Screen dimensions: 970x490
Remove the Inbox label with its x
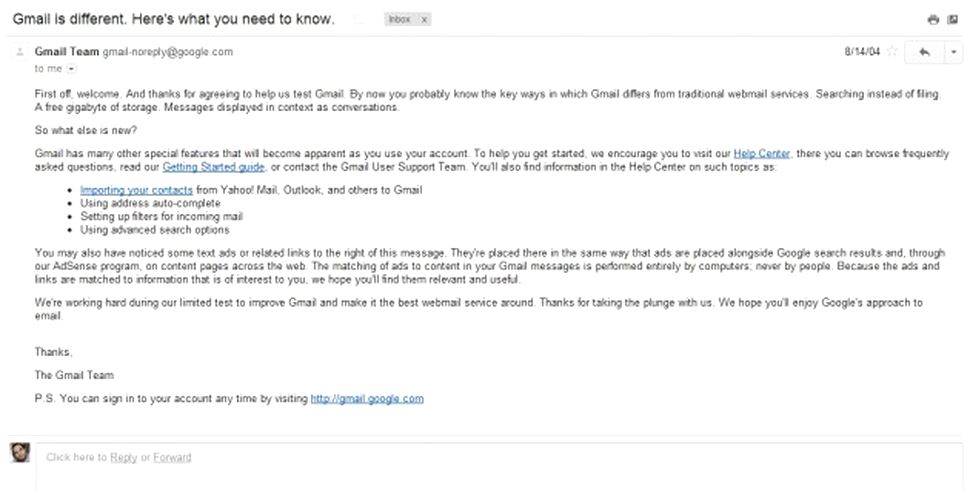425,20
